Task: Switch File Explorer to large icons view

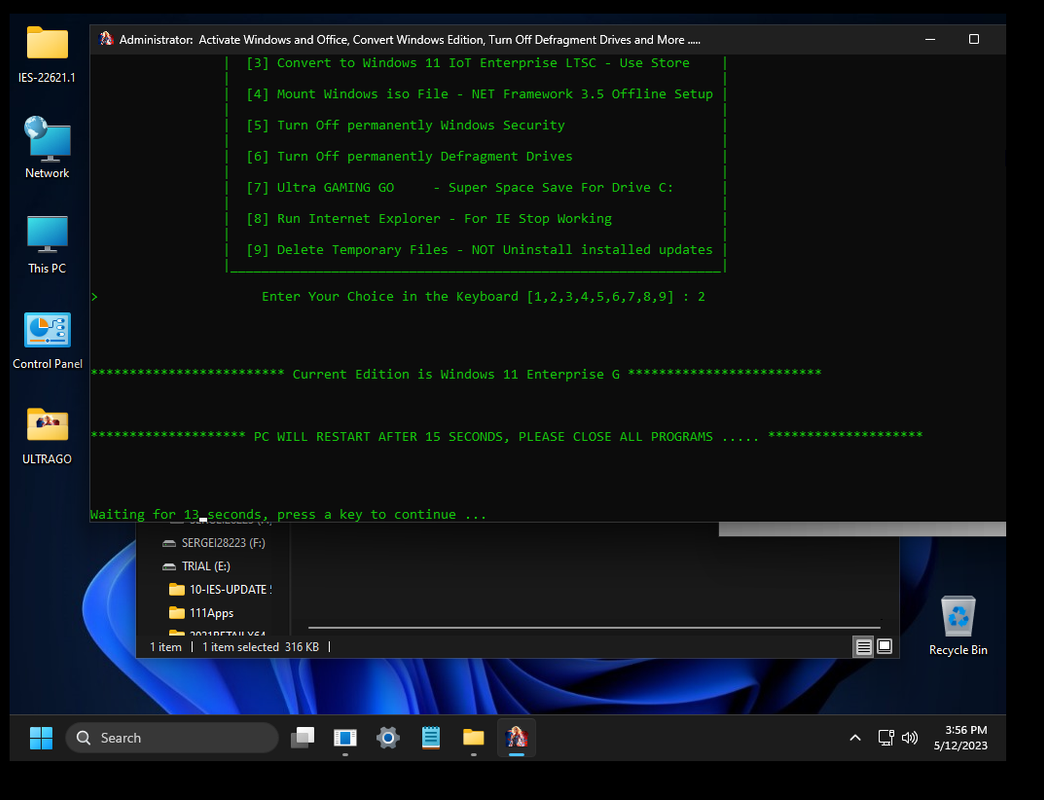Action: [885, 646]
